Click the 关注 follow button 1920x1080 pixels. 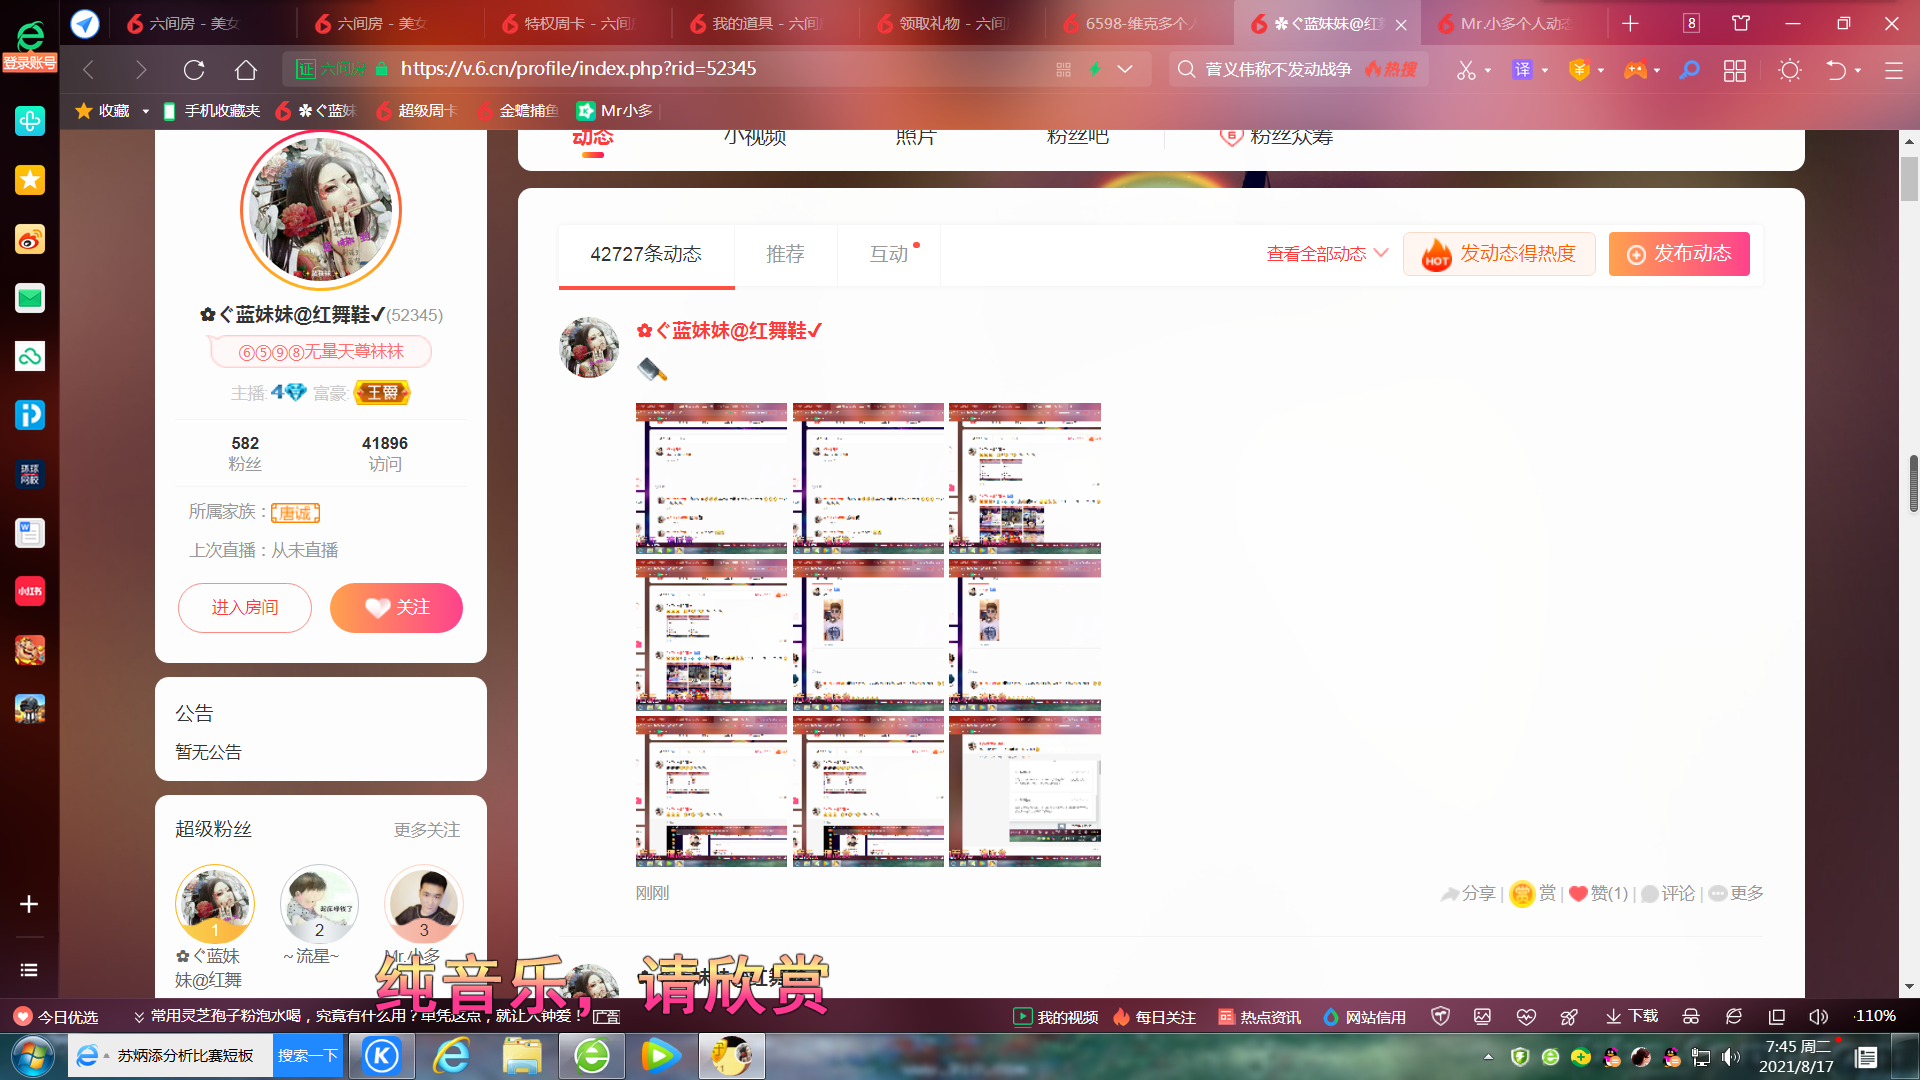396,608
